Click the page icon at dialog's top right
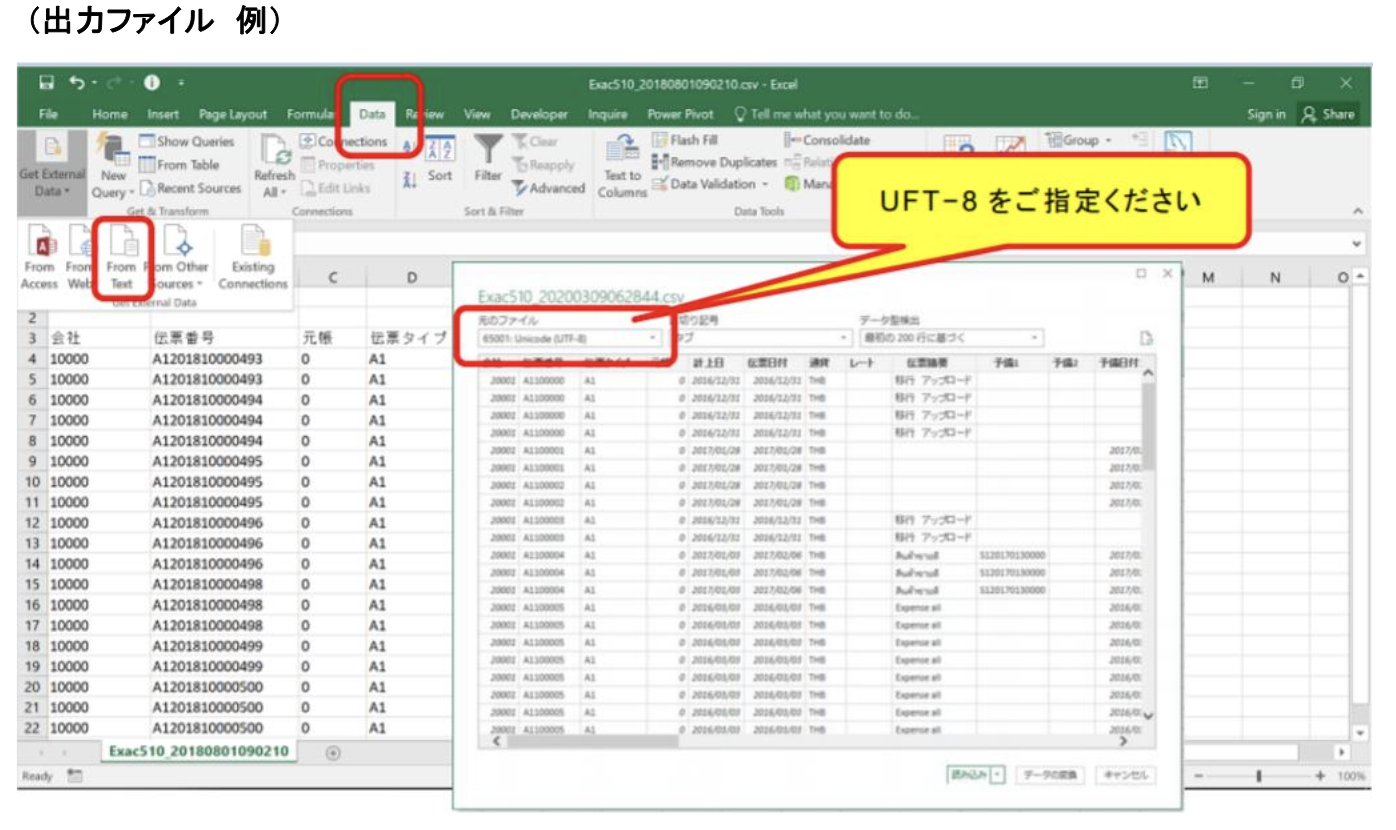 pyautogui.click(x=1147, y=340)
